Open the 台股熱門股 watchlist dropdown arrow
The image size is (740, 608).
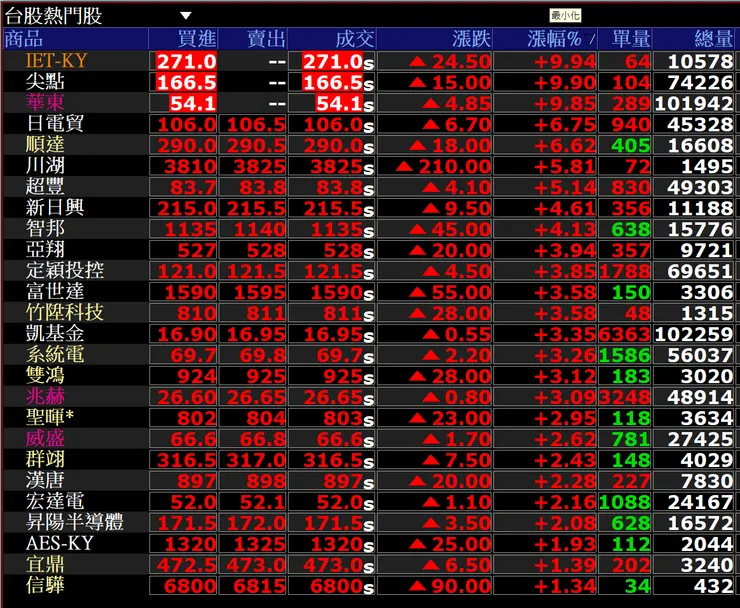pyautogui.click(x=186, y=16)
